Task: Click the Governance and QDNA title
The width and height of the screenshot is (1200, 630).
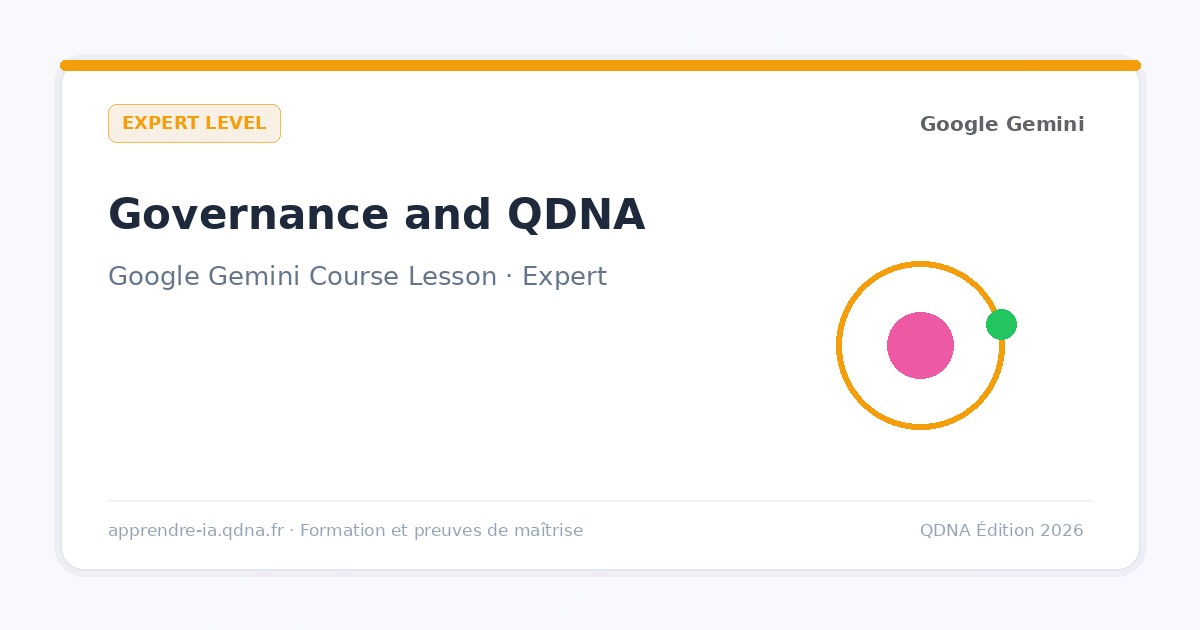Action: [376, 215]
